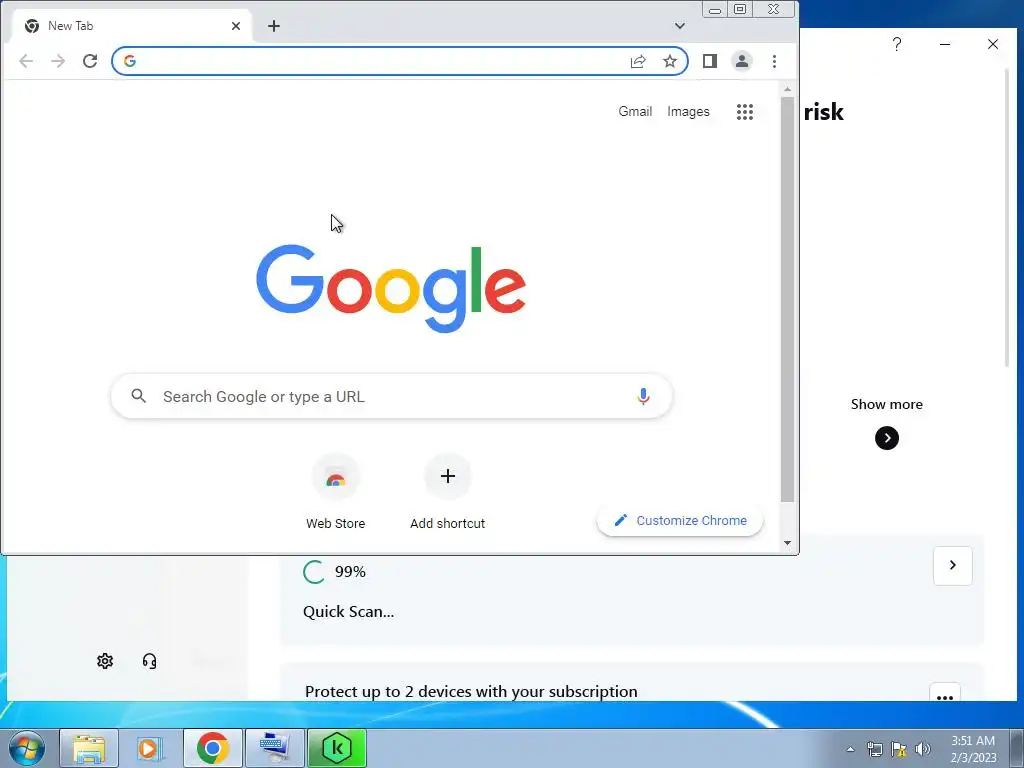1024x768 pixels.
Task: Close the New Tab tab
Action: click(x=236, y=26)
